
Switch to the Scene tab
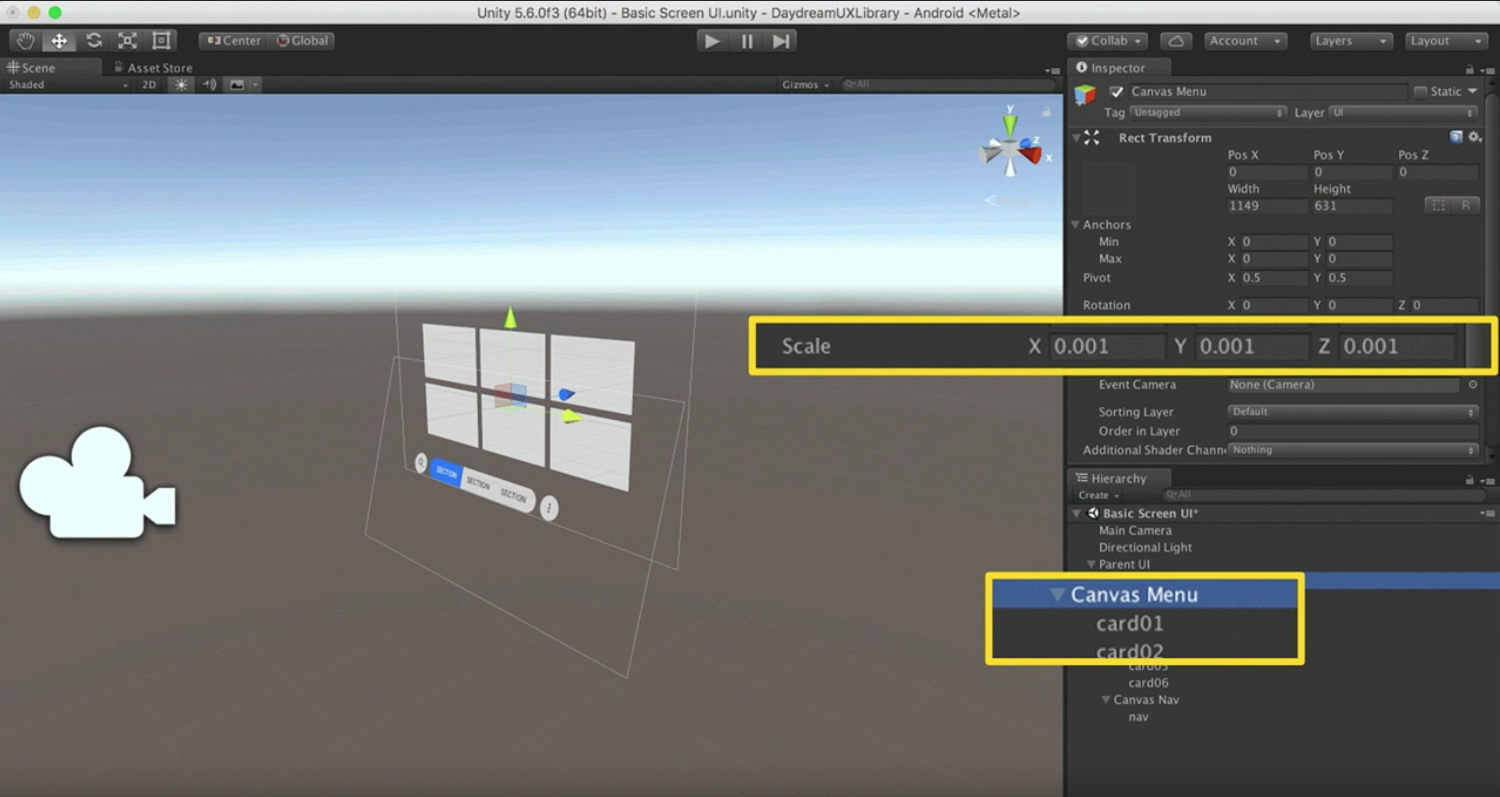click(45, 67)
